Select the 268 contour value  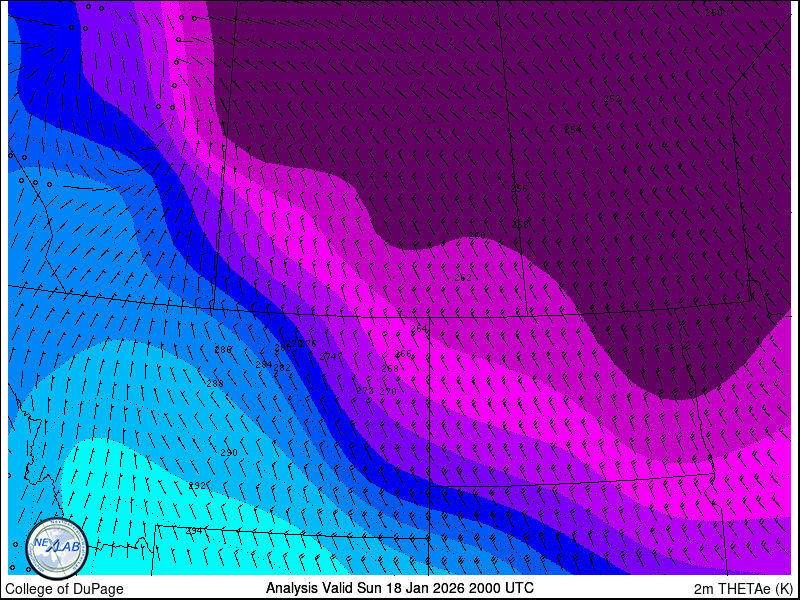tap(390, 368)
